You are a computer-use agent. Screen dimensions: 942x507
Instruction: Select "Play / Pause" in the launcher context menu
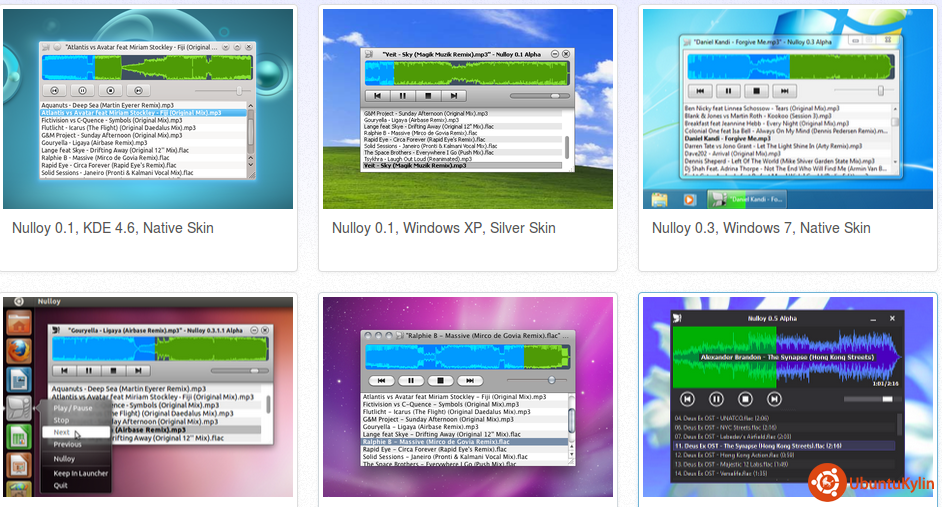(x=72, y=408)
